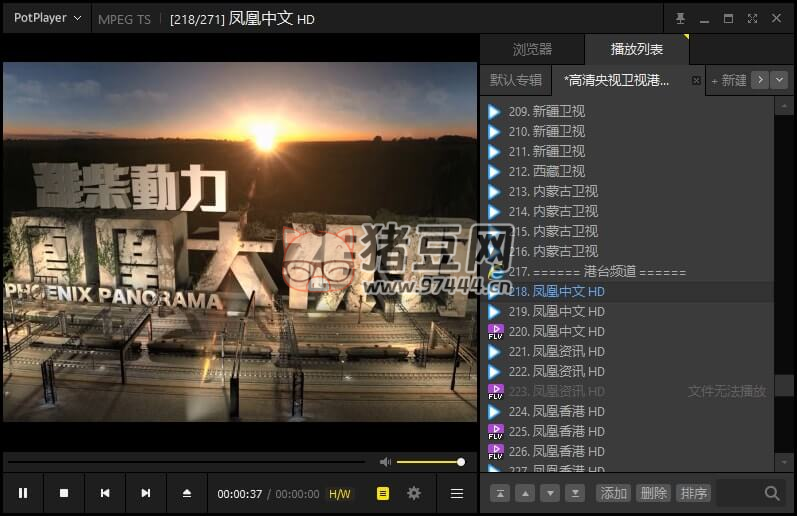Expand the playlist tabs dropdown arrow
Viewport: 797px width, 516px height.
coord(780,80)
